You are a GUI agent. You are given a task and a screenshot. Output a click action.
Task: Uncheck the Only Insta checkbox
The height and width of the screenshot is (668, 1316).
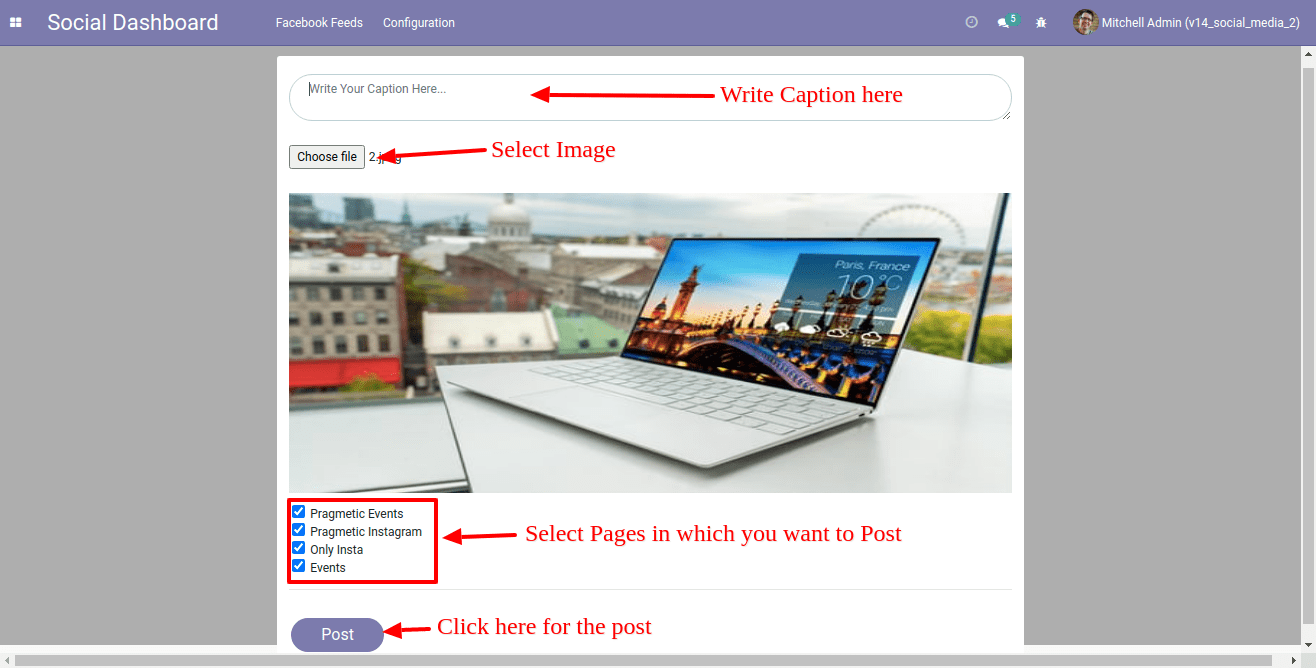pyautogui.click(x=298, y=548)
